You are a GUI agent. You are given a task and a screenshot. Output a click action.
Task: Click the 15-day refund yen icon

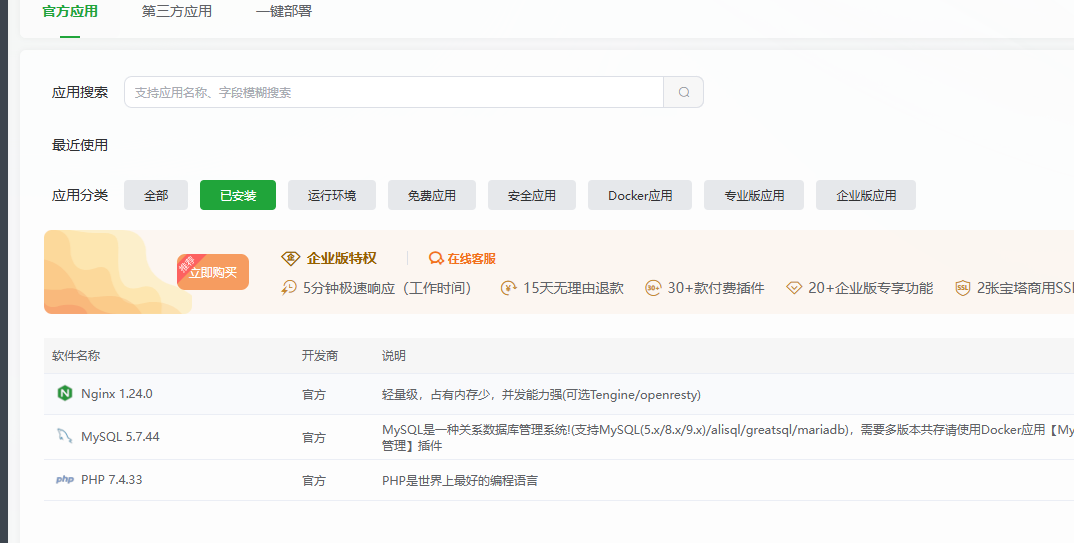[509, 288]
